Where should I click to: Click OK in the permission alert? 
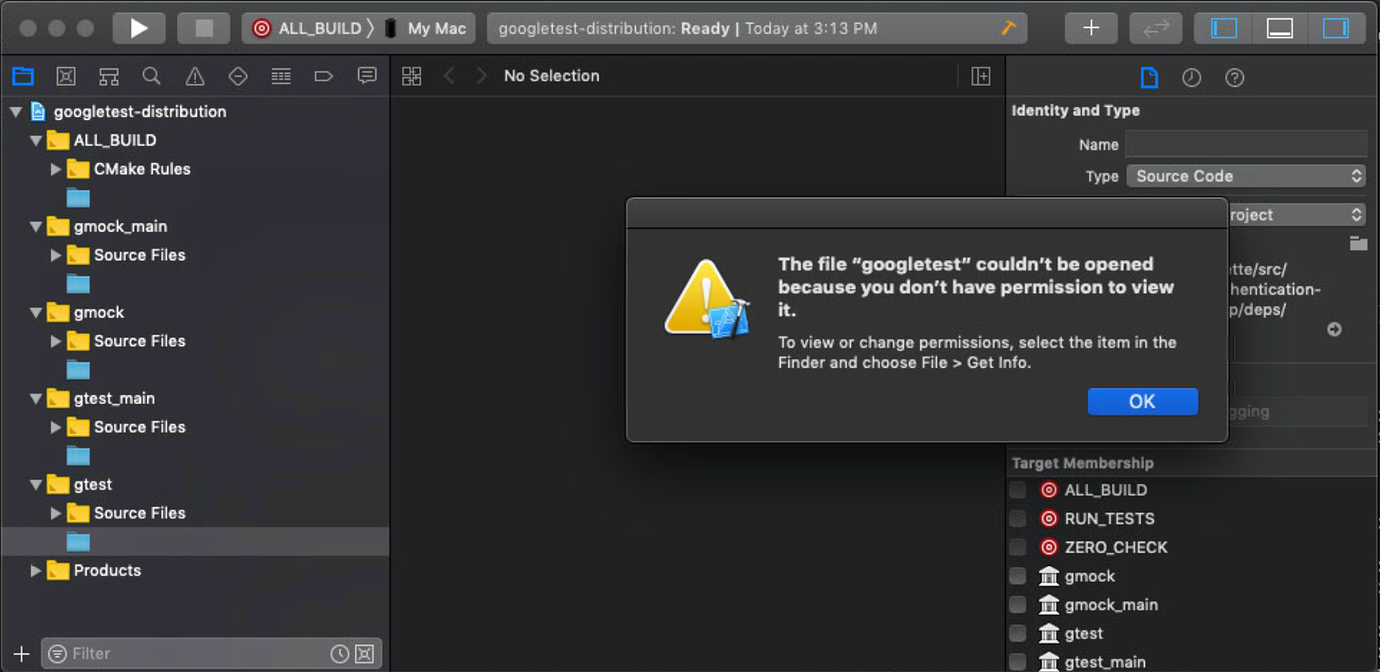pos(1142,401)
